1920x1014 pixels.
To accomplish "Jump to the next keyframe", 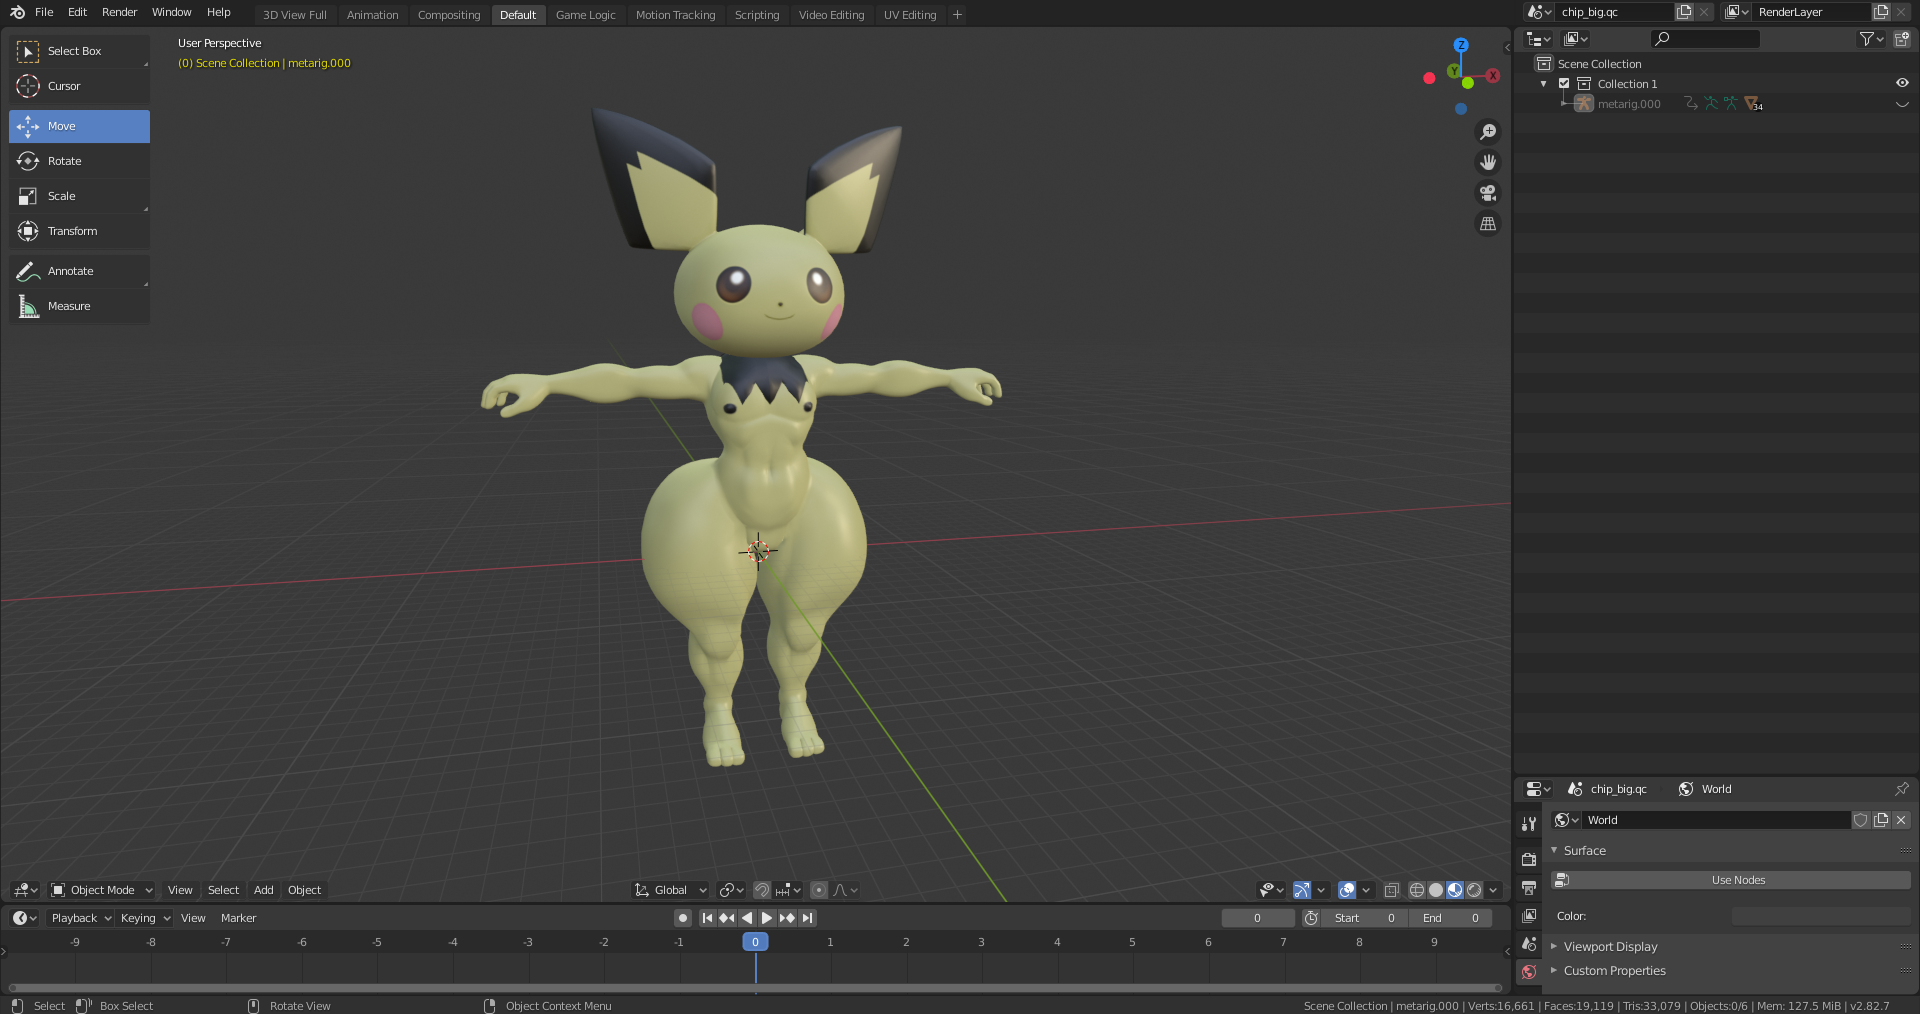I will [787, 918].
